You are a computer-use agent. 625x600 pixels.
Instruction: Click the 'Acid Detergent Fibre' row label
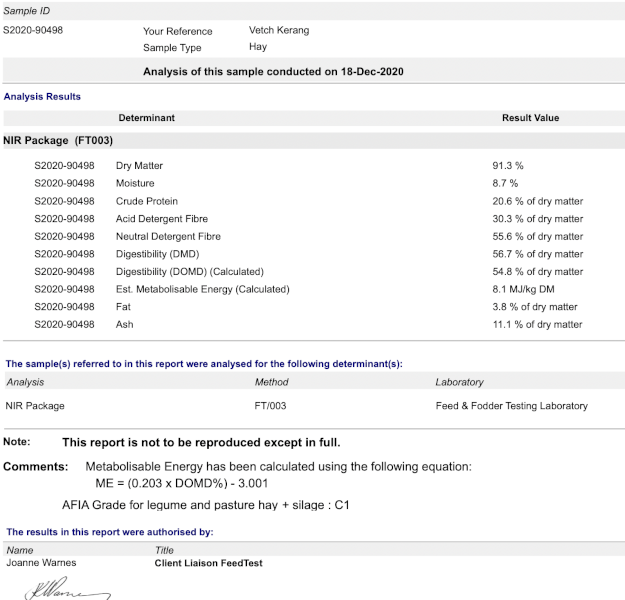[165, 219]
